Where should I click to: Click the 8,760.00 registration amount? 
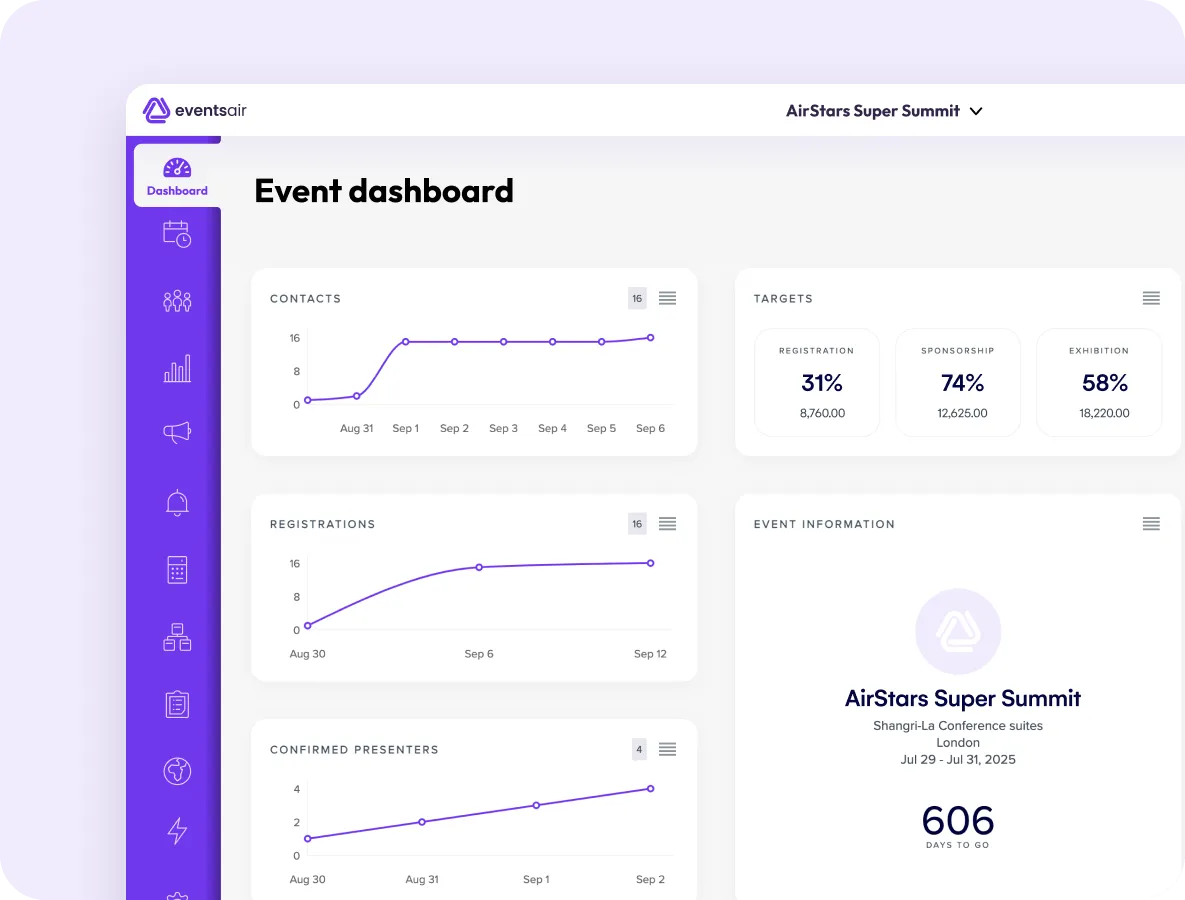point(822,413)
